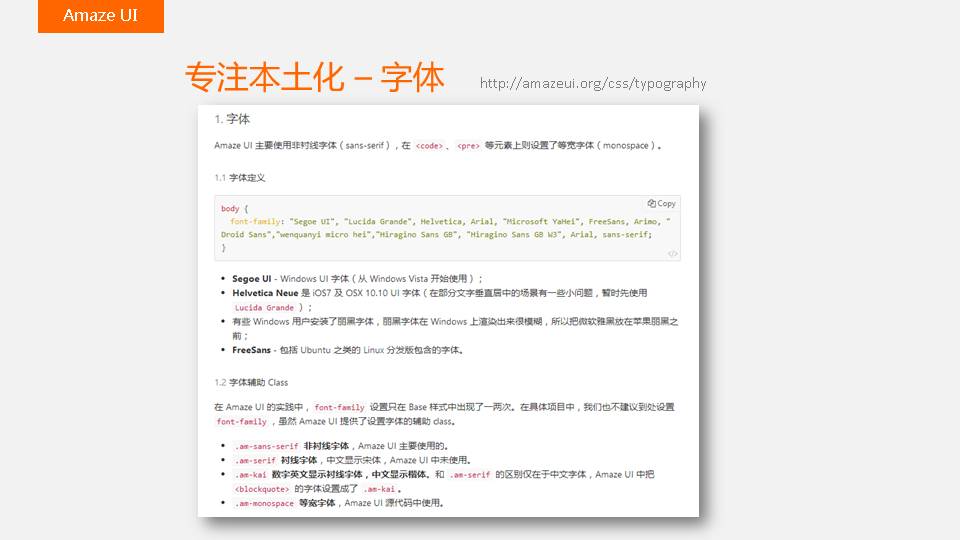Viewport: 960px width, 540px height.
Task: Click the 'body' selector in the code block
Action: 230,209
